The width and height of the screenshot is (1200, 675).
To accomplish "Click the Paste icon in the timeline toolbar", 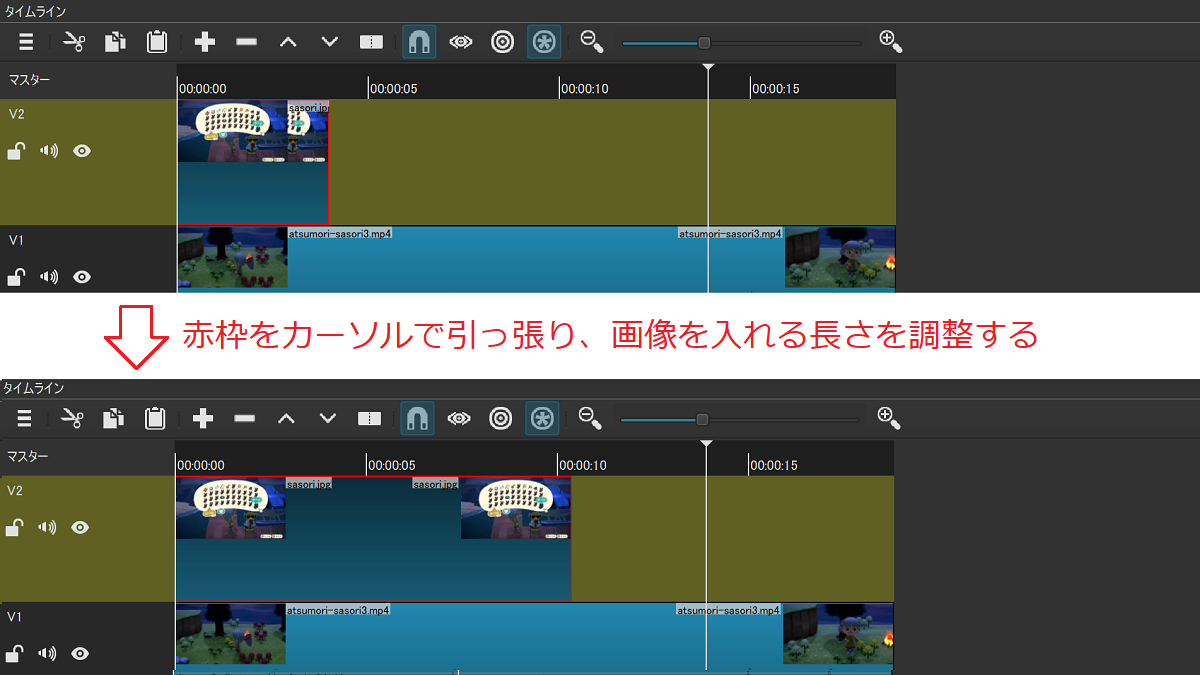I will (x=155, y=41).
